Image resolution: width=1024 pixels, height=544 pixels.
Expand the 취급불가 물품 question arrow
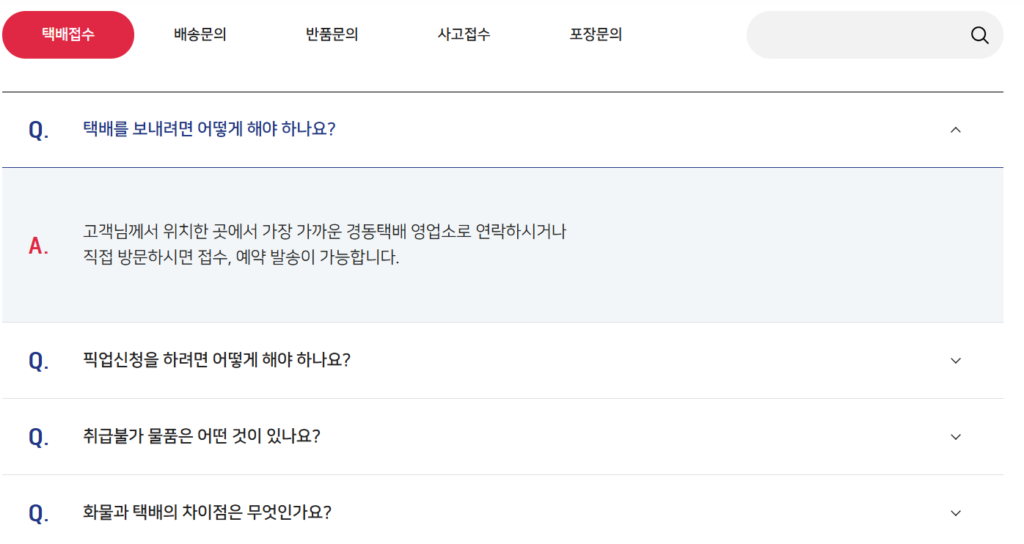[955, 437]
